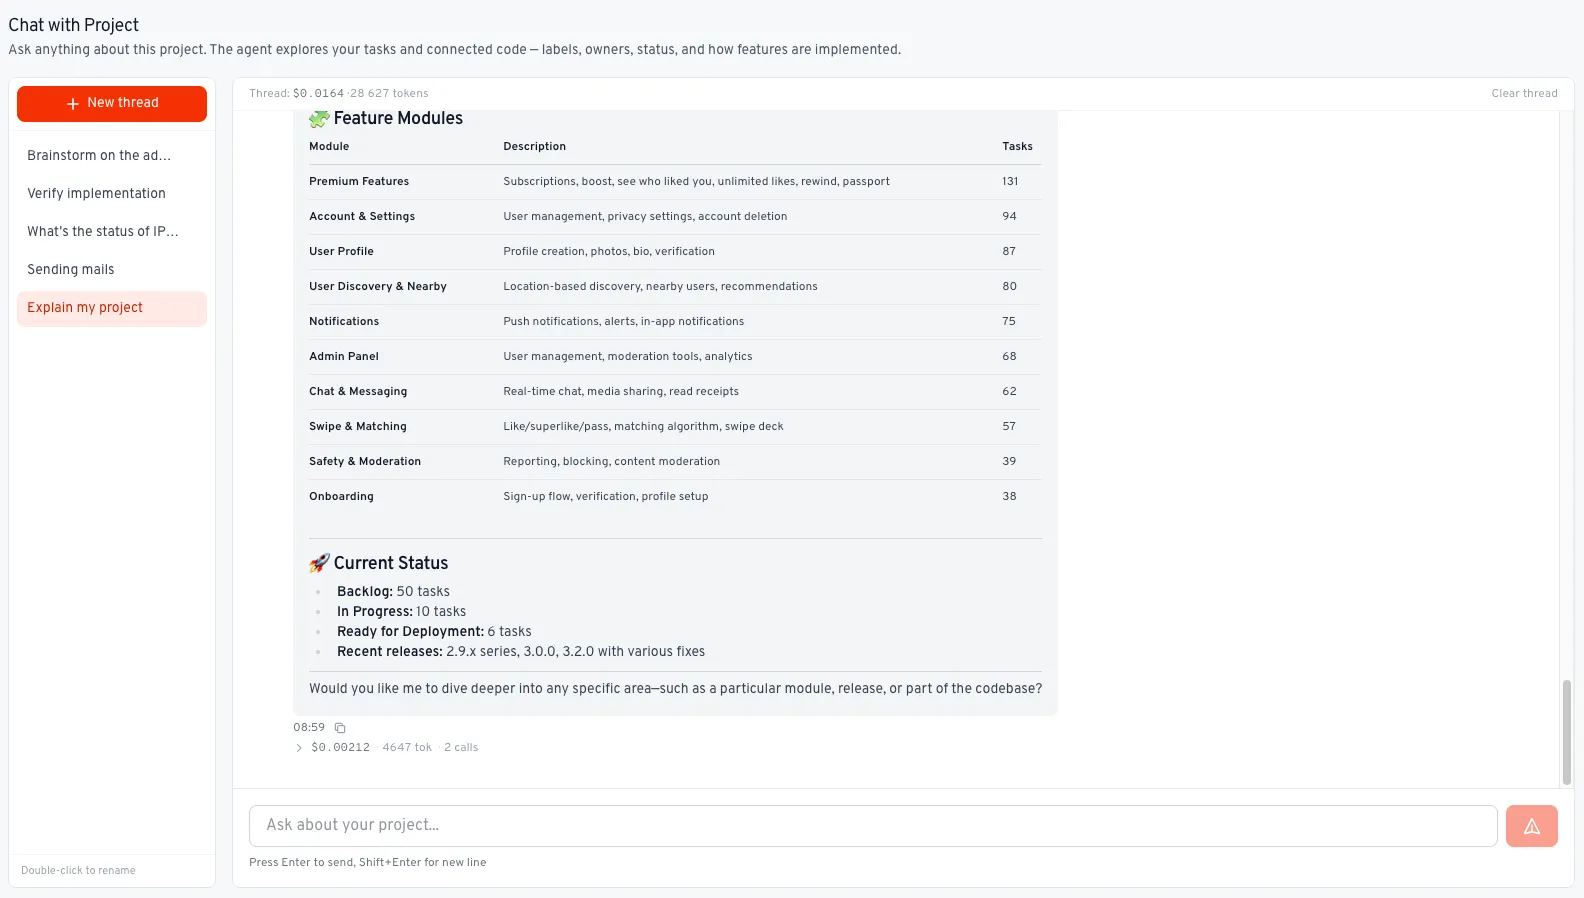Click the 'In Progress: 10 tasks' line

(x=401, y=612)
